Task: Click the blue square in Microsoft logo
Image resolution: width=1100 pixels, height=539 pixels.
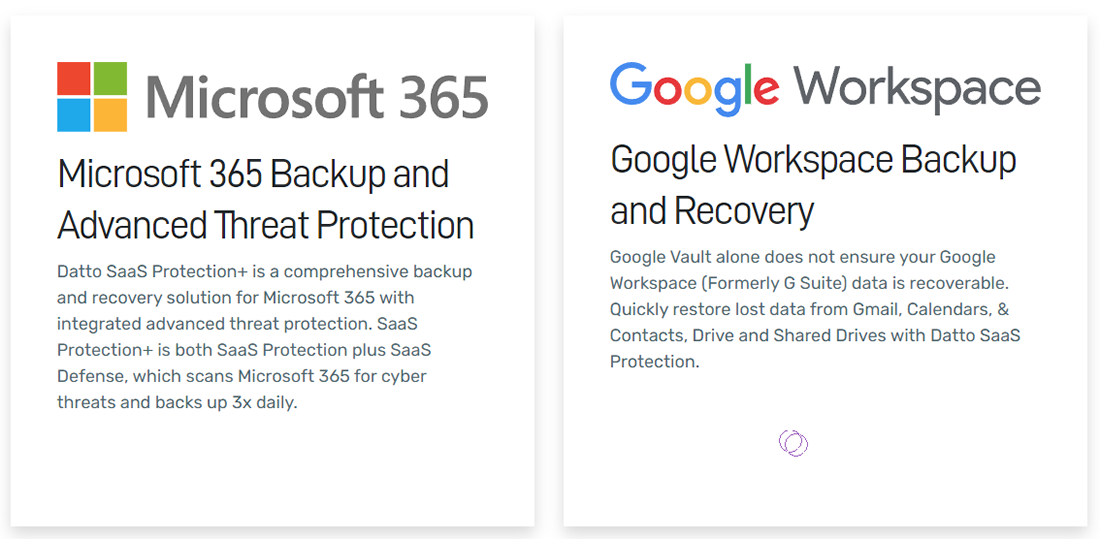Action: (74, 115)
